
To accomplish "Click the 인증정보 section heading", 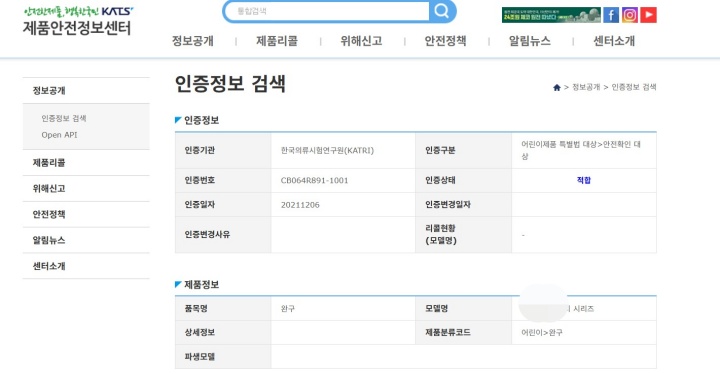I will [x=201, y=120].
